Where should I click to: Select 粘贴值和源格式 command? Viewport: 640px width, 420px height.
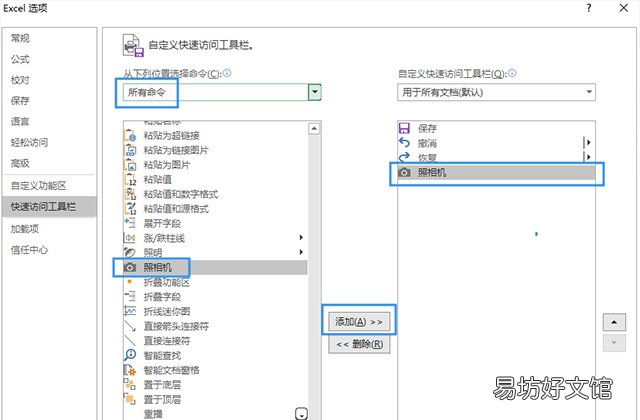(215, 209)
